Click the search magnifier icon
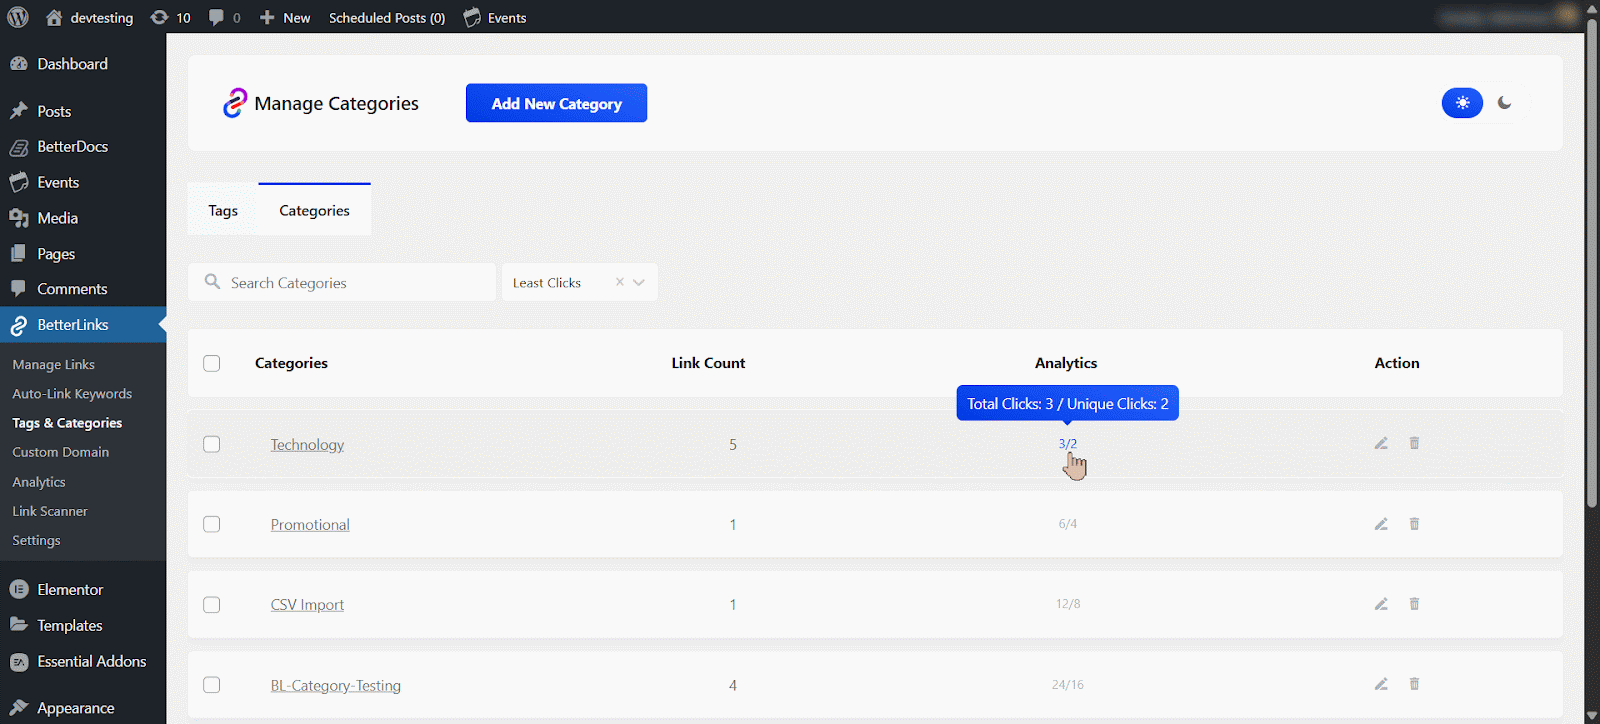 212,282
